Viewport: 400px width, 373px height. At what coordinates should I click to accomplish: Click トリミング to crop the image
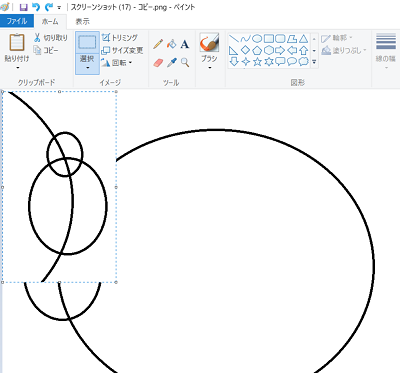pos(120,38)
